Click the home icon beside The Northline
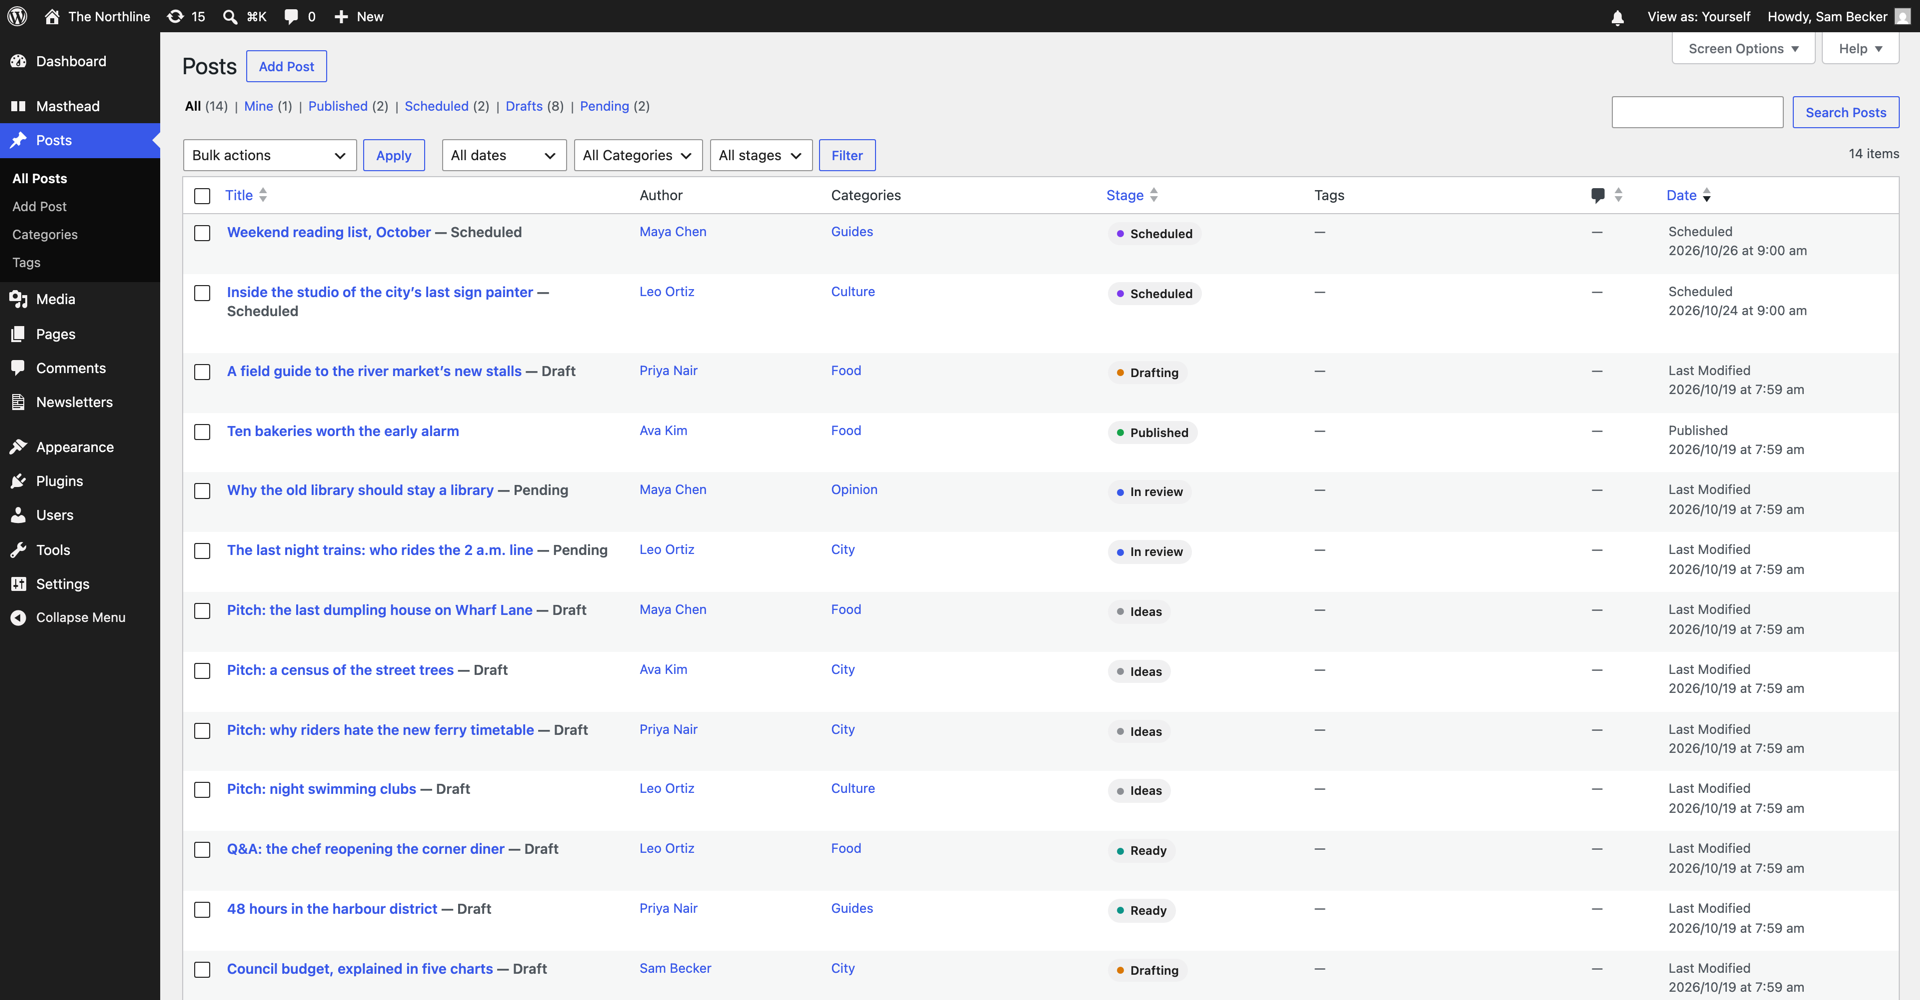This screenshot has width=1920, height=1000. [x=52, y=16]
